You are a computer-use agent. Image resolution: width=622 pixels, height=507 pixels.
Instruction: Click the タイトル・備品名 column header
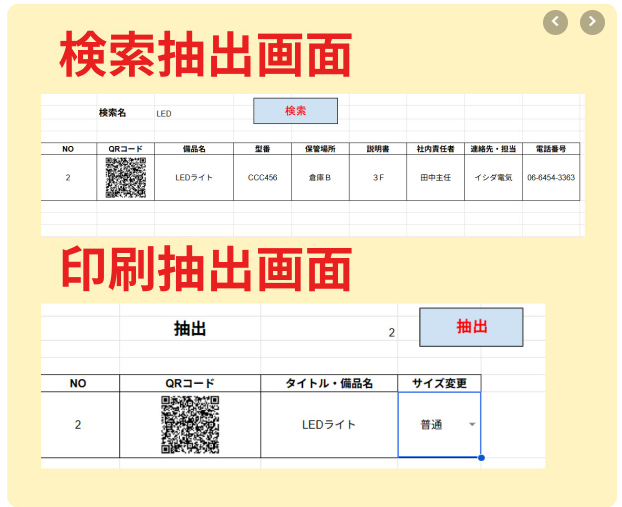(329, 383)
